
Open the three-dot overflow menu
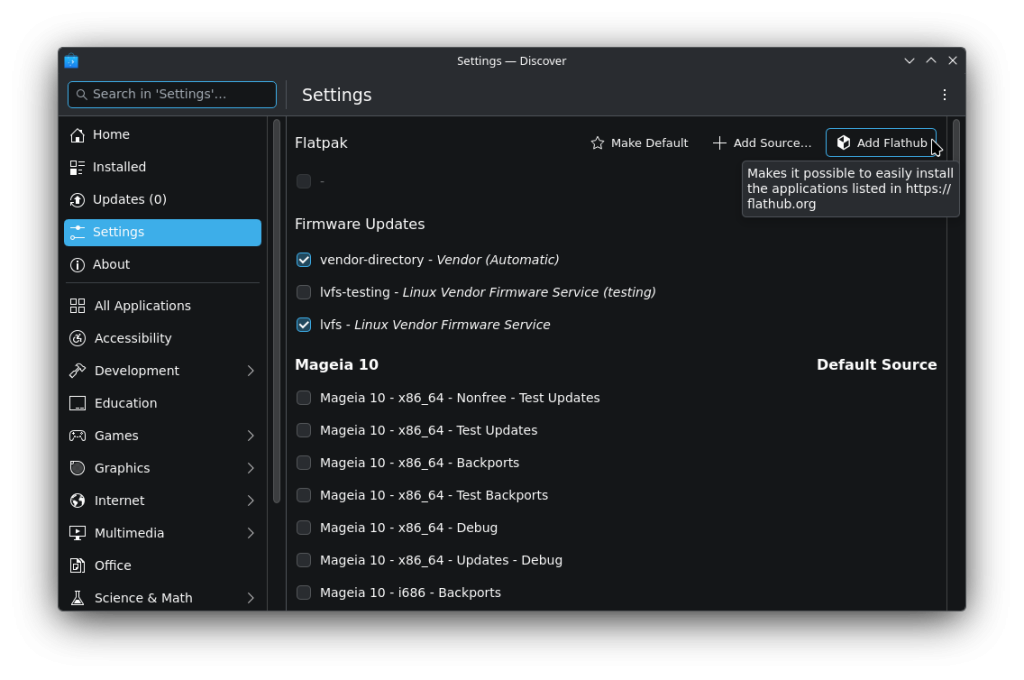[x=944, y=95]
